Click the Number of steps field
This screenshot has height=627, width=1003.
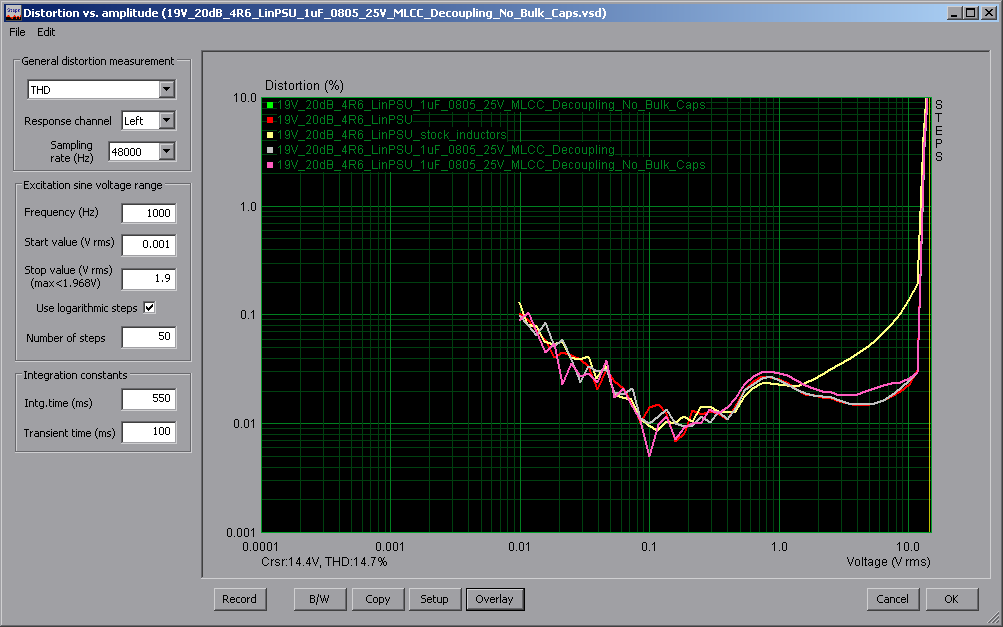(x=148, y=338)
